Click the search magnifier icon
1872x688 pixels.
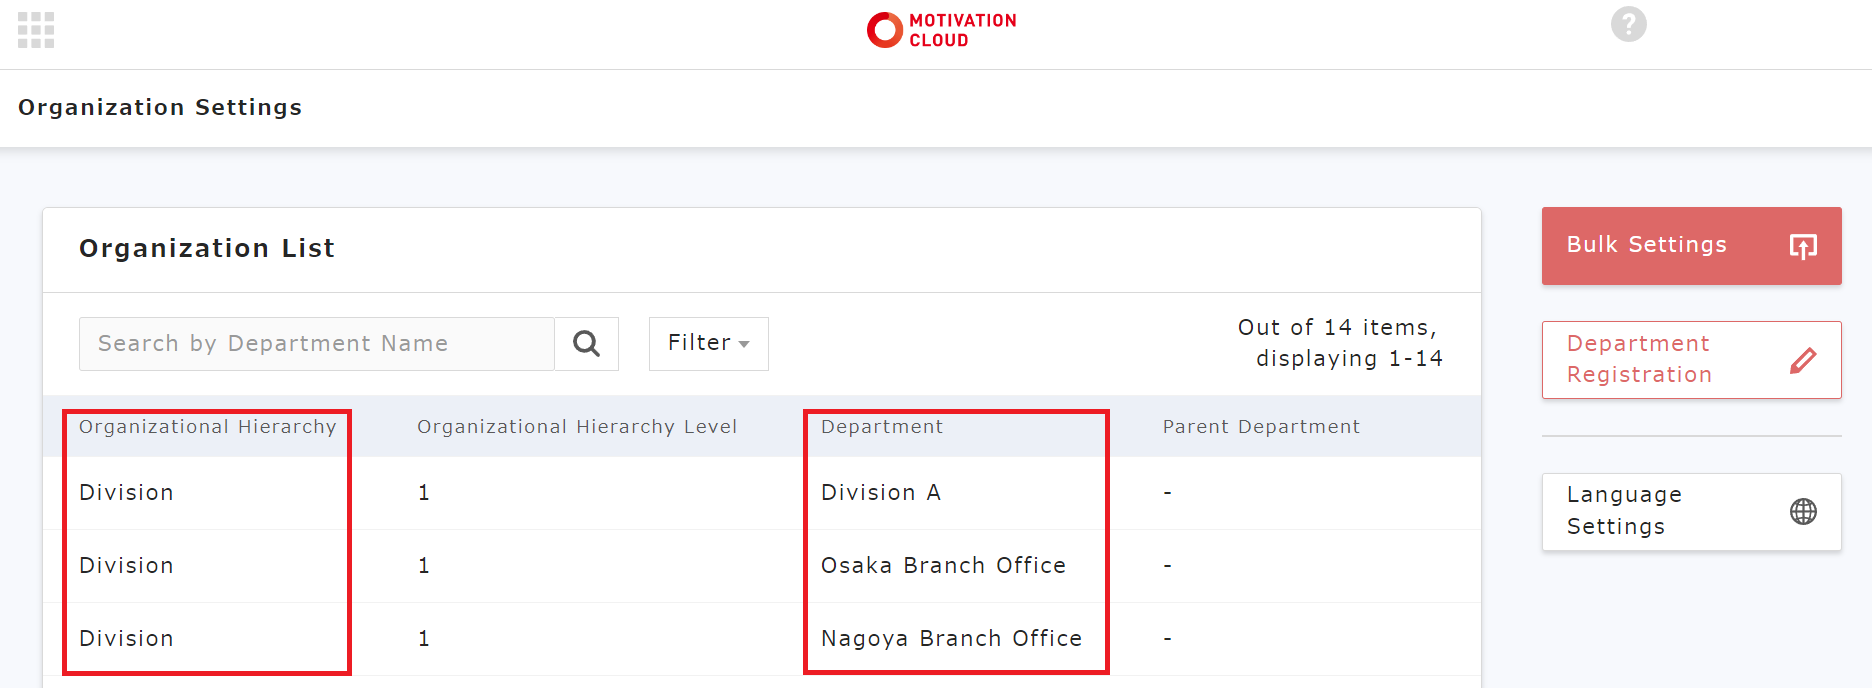click(586, 344)
